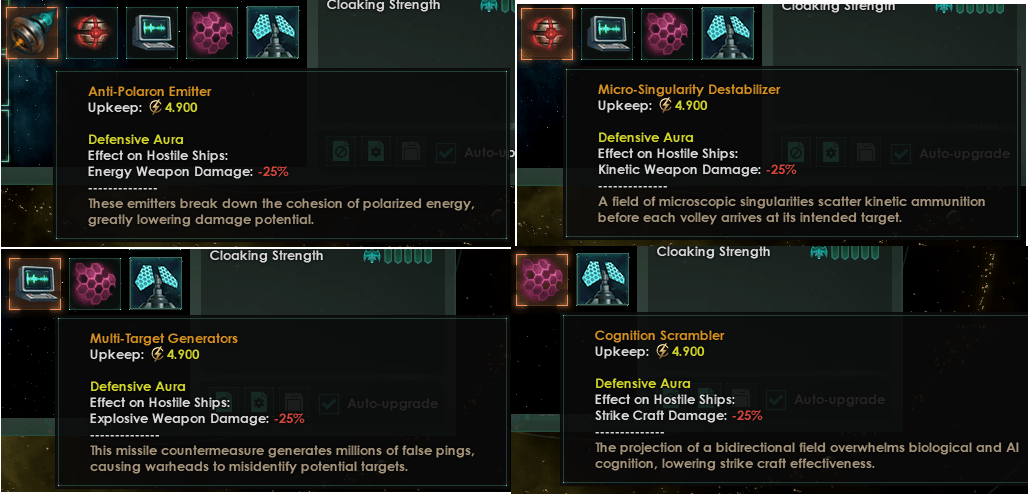Image resolution: width=1028 pixels, height=494 pixels.
Task: Click the highlighted pink Cognition Scrambler icon
Action: (542, 280)
